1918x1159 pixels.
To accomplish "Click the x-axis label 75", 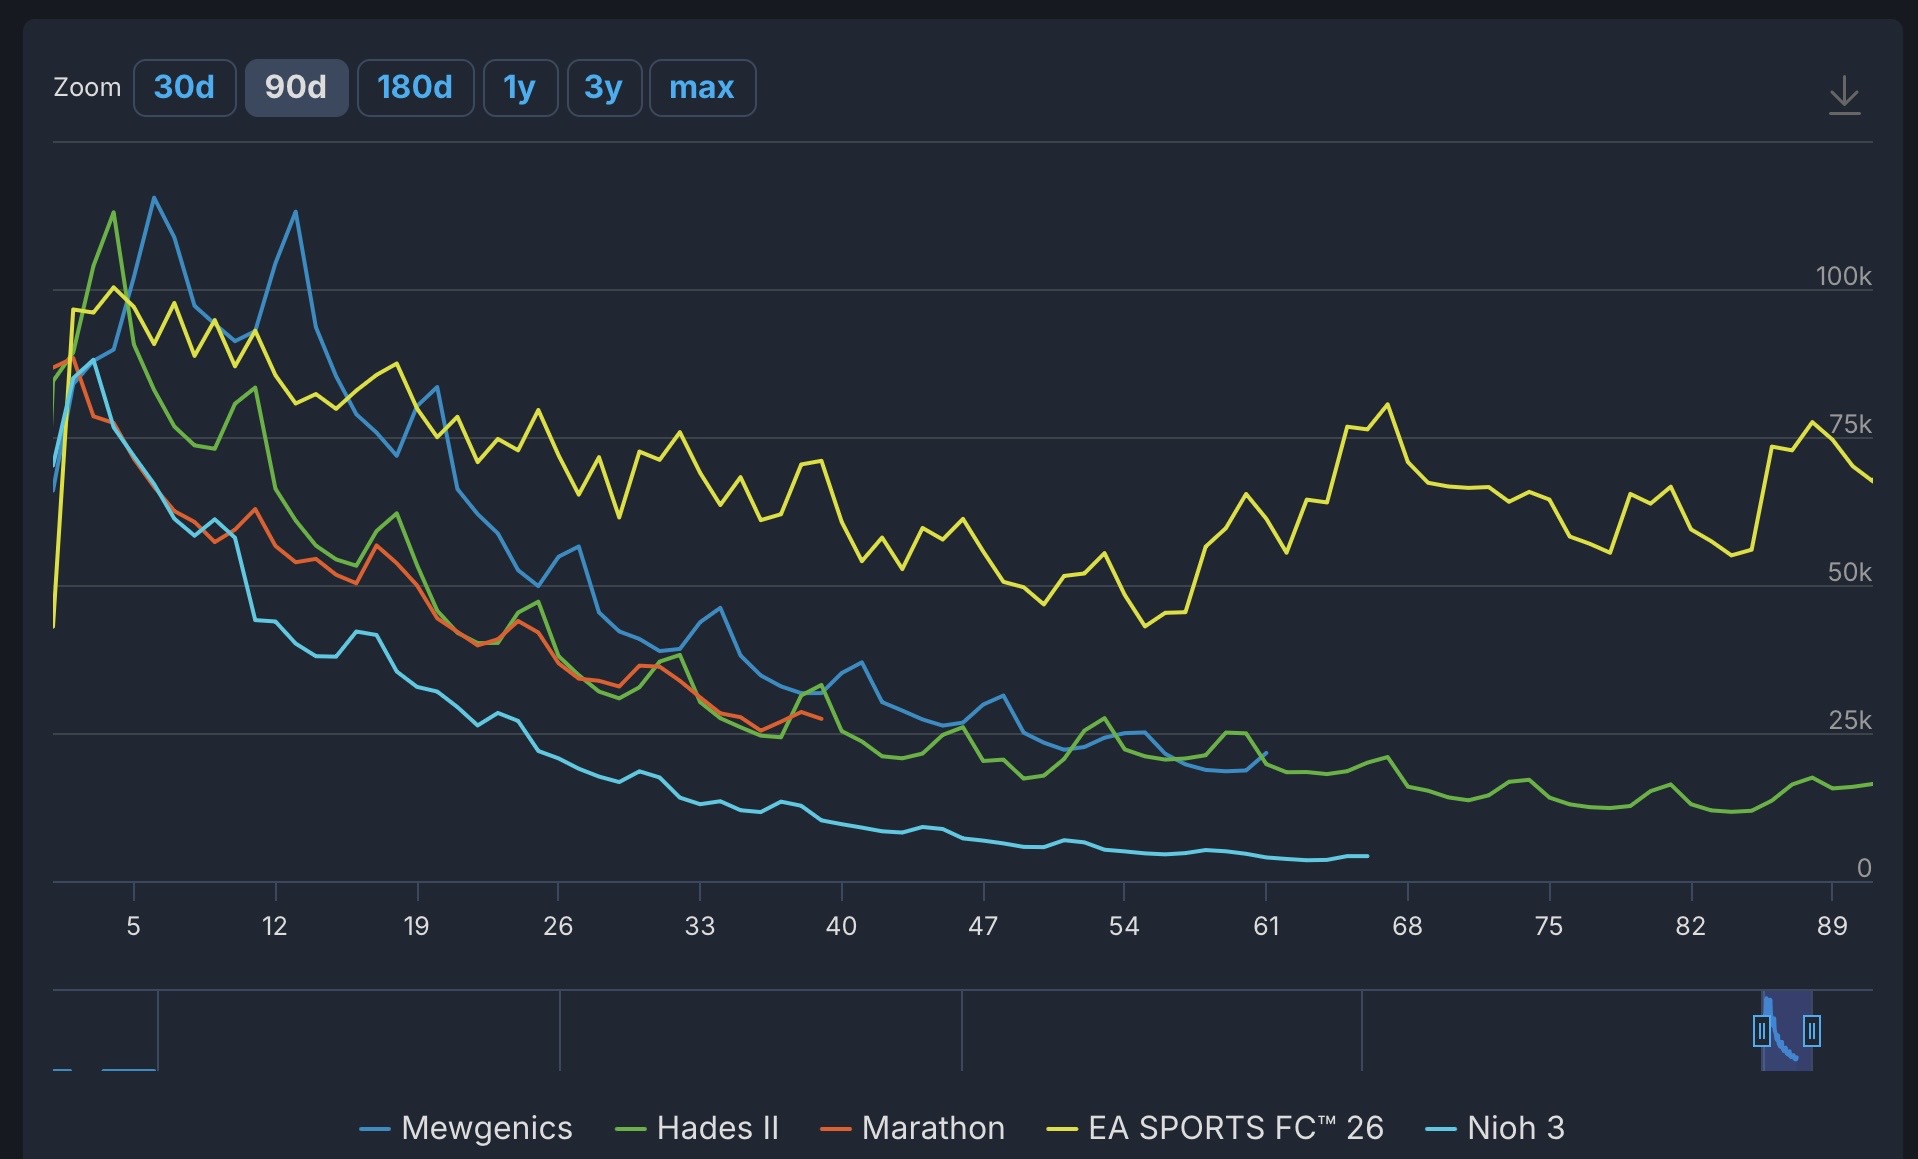I will pyautogui.click(x=1549, y=926).
